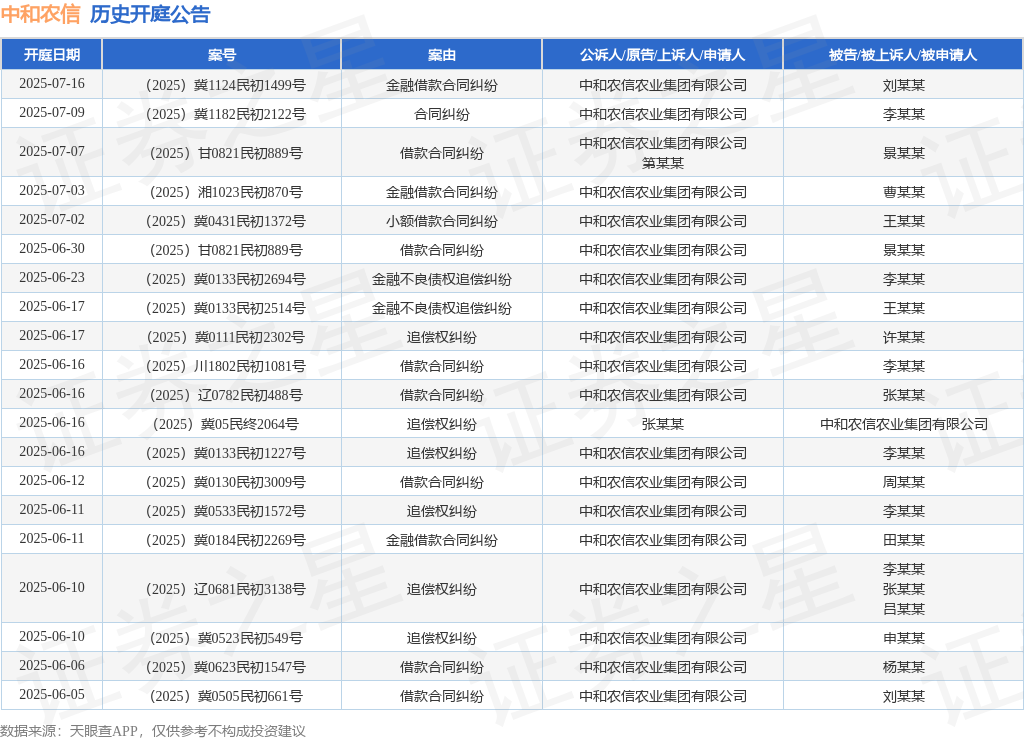This screenshot has height=740, width=1024.
Task: Select defendant 田某某
Action: pyautogui.click(x=904, y=540)
